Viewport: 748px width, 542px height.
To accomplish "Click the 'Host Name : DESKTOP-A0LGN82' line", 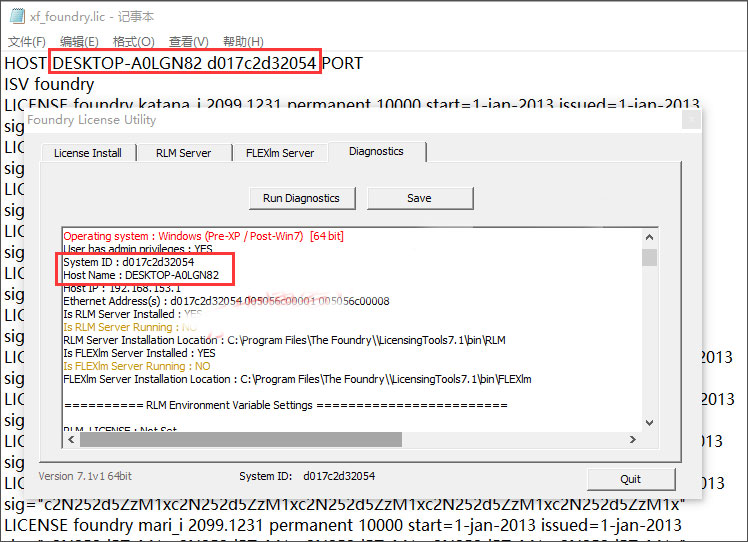I will (141, 275).
